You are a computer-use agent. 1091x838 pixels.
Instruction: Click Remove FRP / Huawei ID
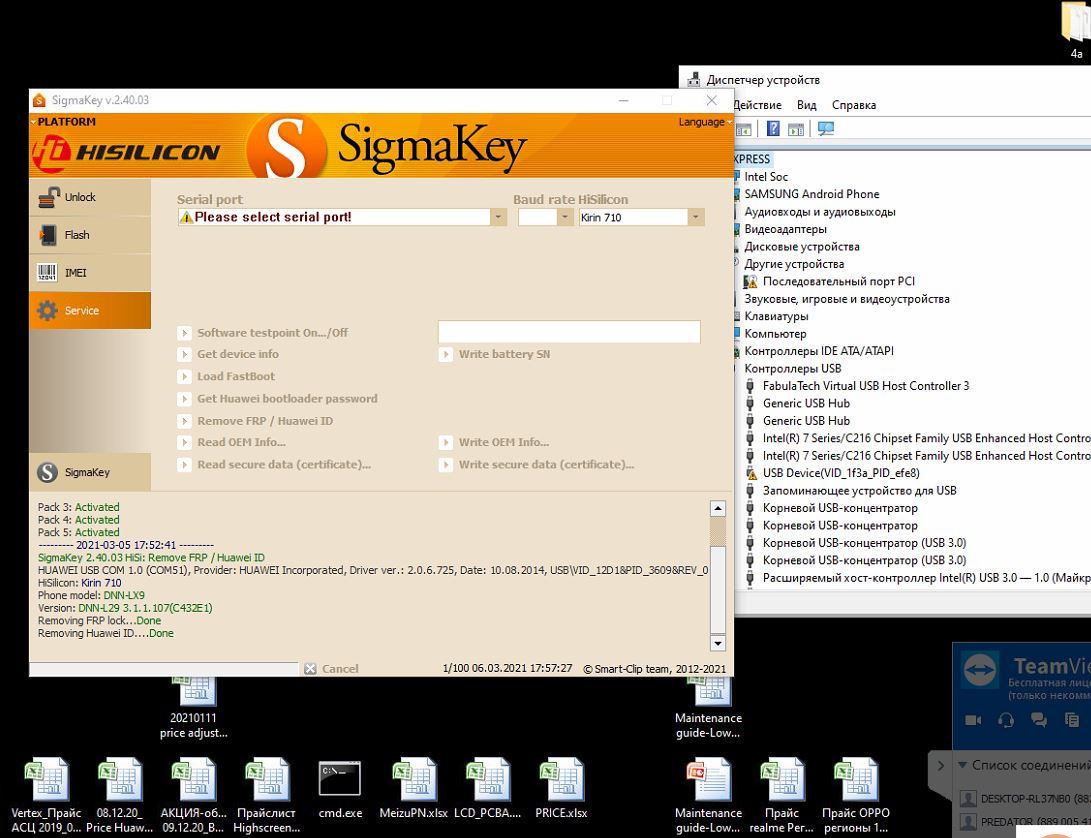(x=256, y=421)
